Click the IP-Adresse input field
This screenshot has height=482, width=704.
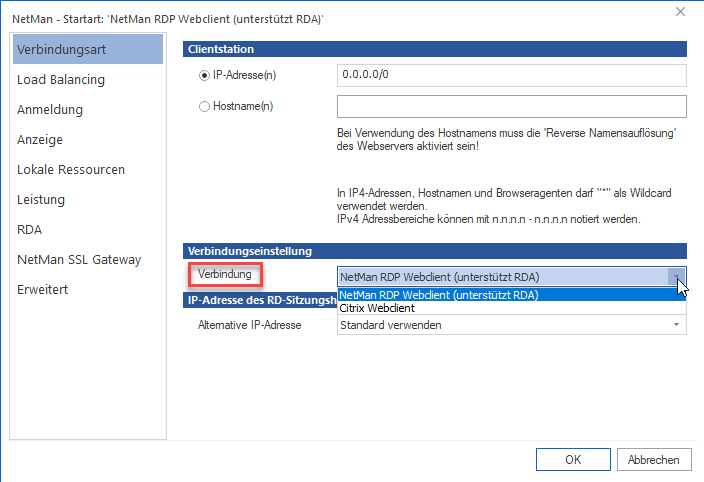[510, 75]
